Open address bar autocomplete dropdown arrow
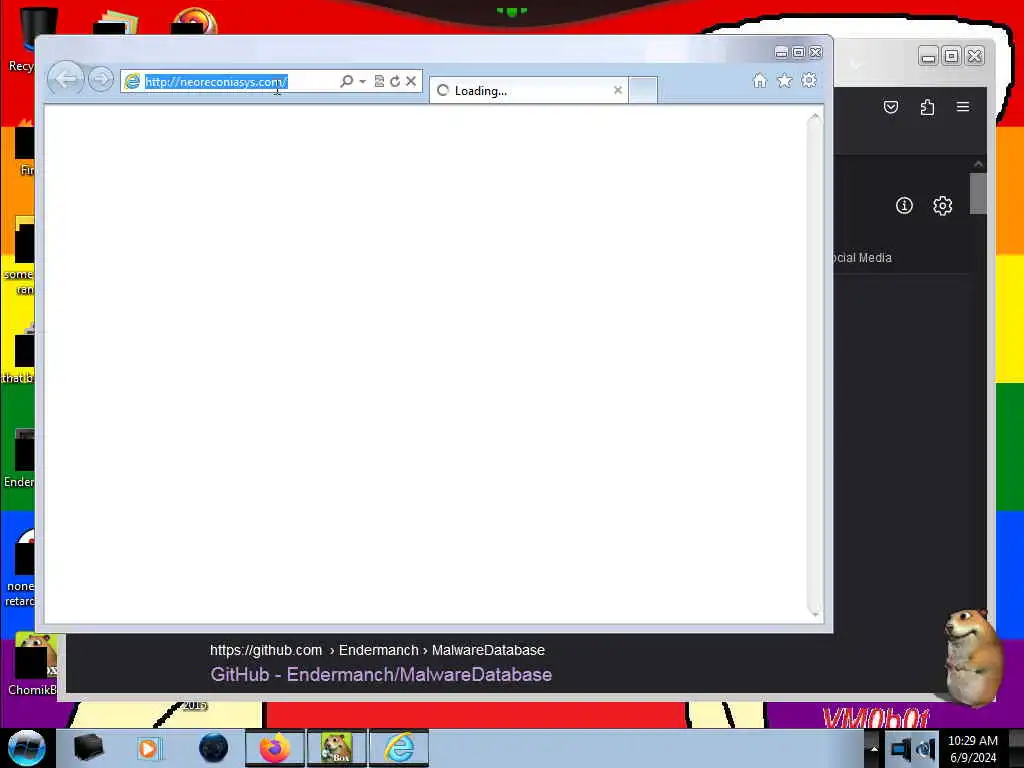The image size is (1024, 768). point(362,82)
